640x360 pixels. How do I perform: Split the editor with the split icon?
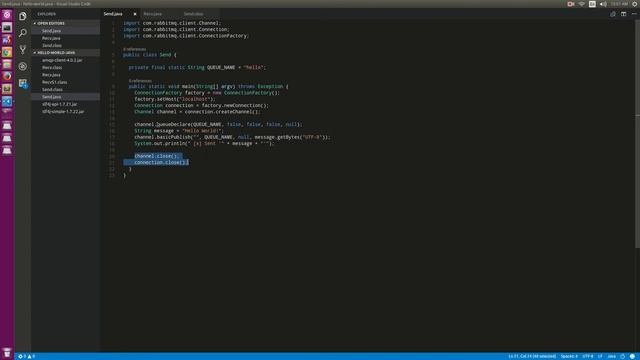[623, 14]
